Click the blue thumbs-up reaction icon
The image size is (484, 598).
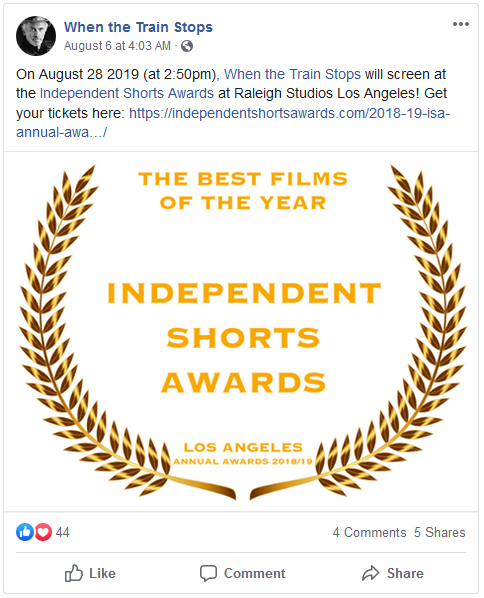tap(25, 532)
